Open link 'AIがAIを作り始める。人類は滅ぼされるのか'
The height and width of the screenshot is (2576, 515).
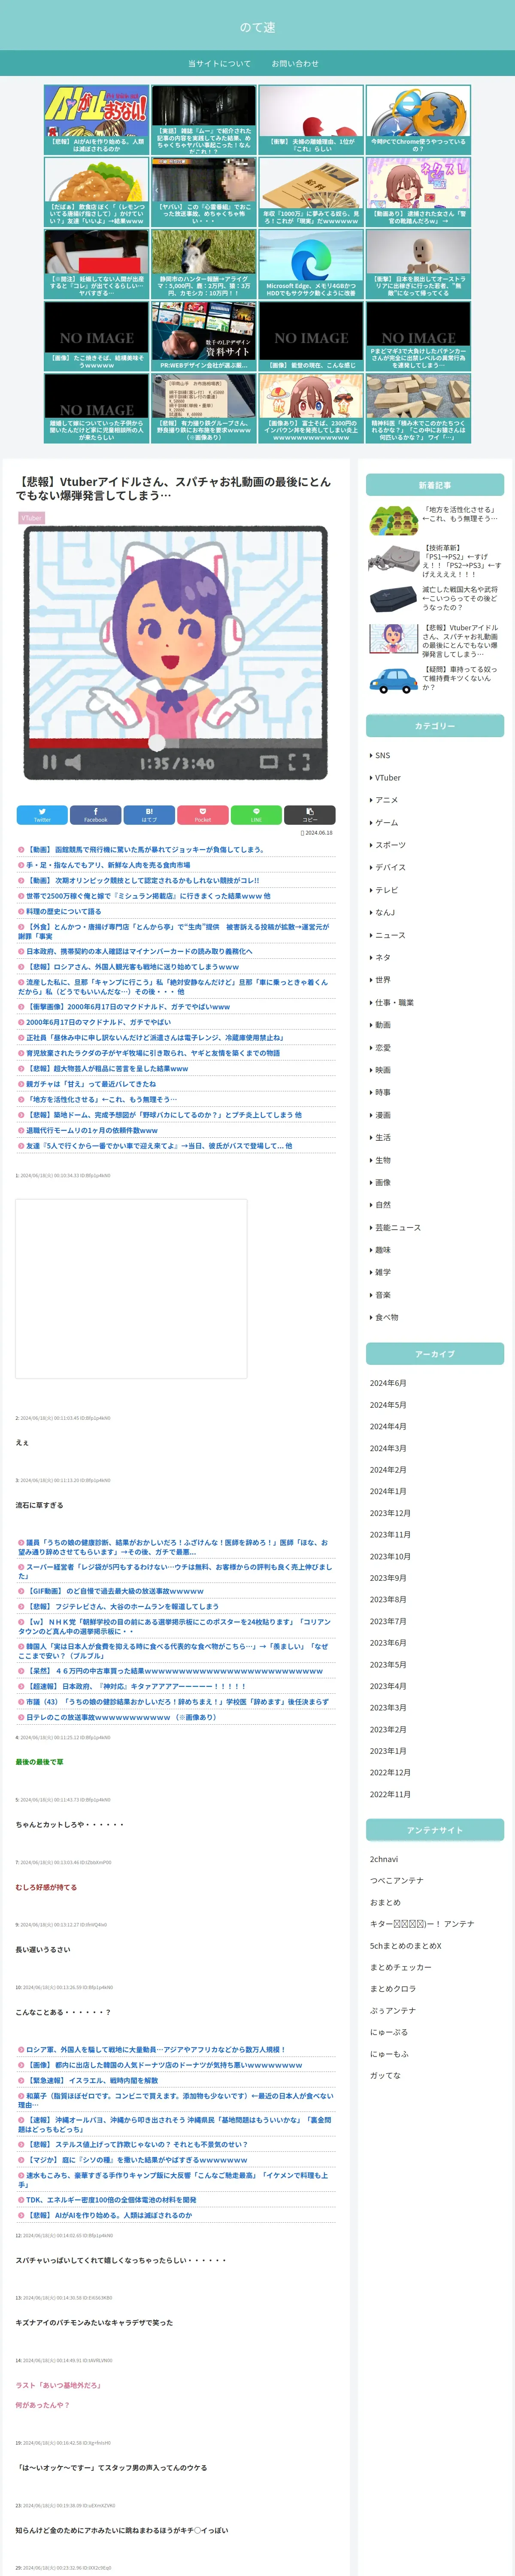(x=109, y=2215)
